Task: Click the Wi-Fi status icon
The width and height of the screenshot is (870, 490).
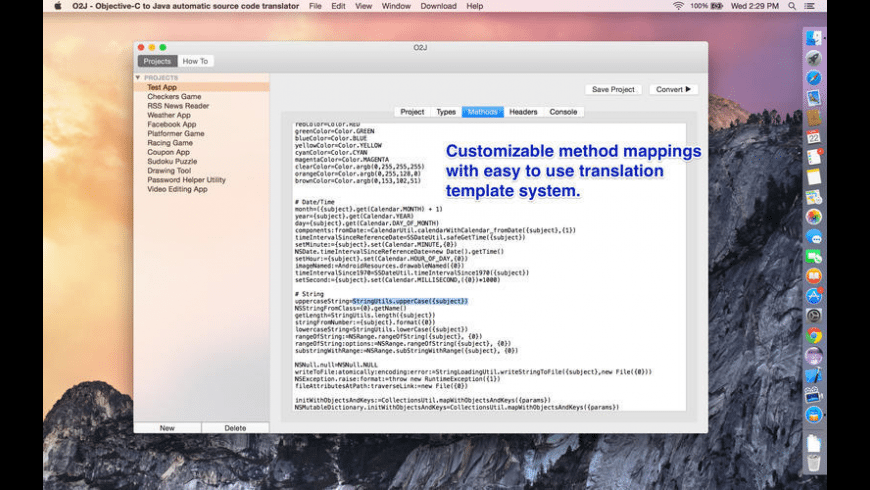Action: coord(678,6)
